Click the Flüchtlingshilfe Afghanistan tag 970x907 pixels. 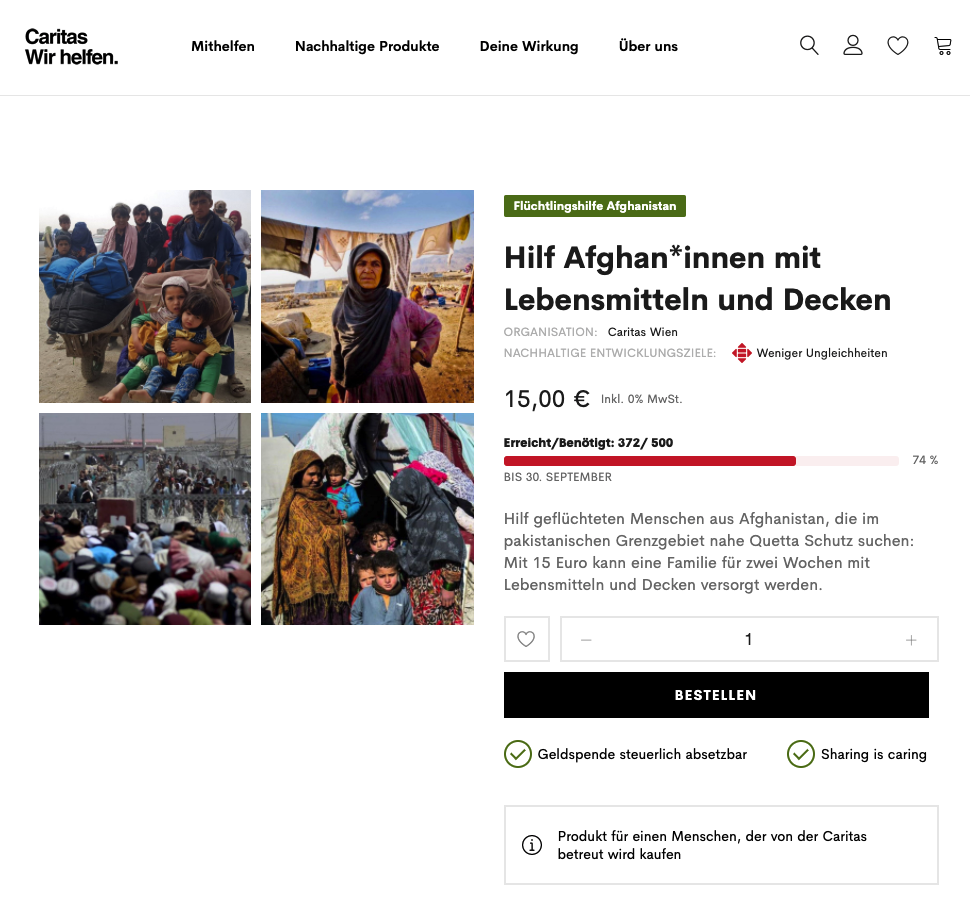tap(594, 206)
